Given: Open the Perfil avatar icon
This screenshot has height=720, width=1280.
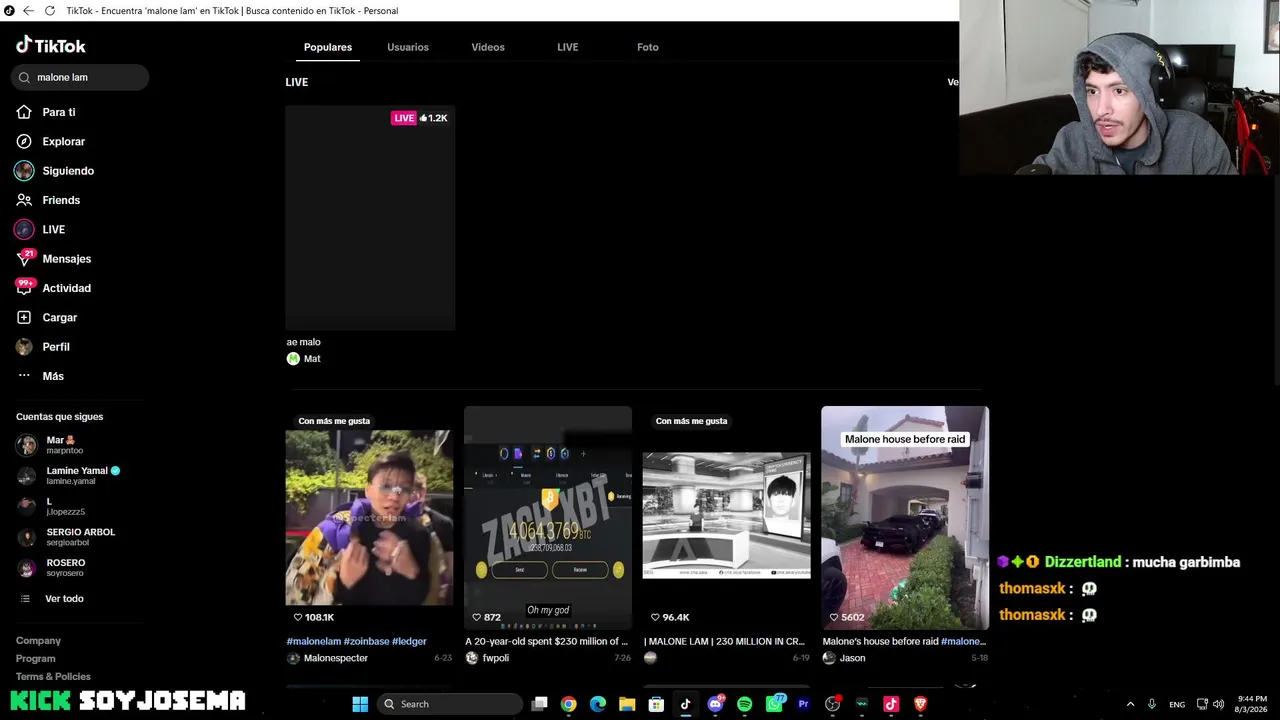Looking at the screenshot, I should pyautogui.click(x=25, y=347).
